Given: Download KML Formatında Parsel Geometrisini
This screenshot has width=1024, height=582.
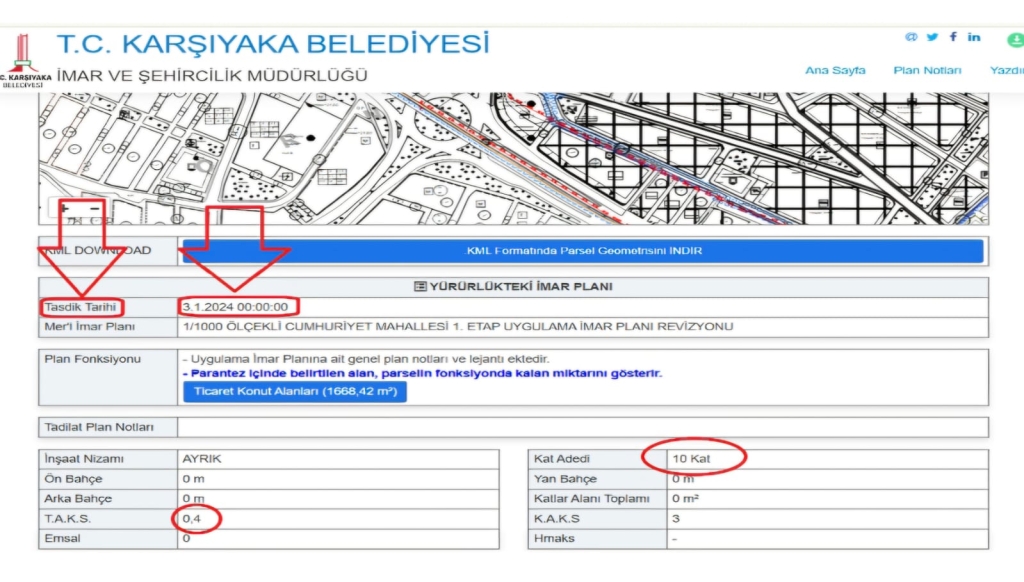Looking at the screenshot, I should click(584, 251).
